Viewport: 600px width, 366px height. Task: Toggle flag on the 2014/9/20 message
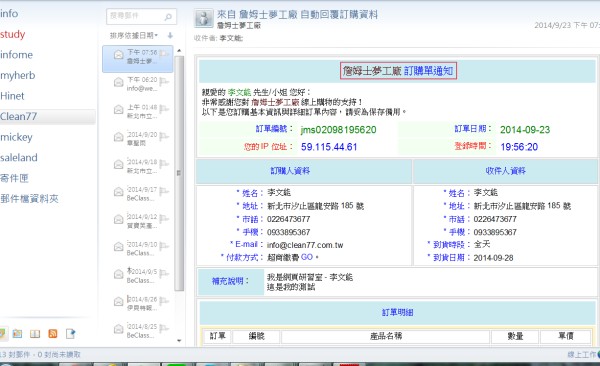[164, 136]
